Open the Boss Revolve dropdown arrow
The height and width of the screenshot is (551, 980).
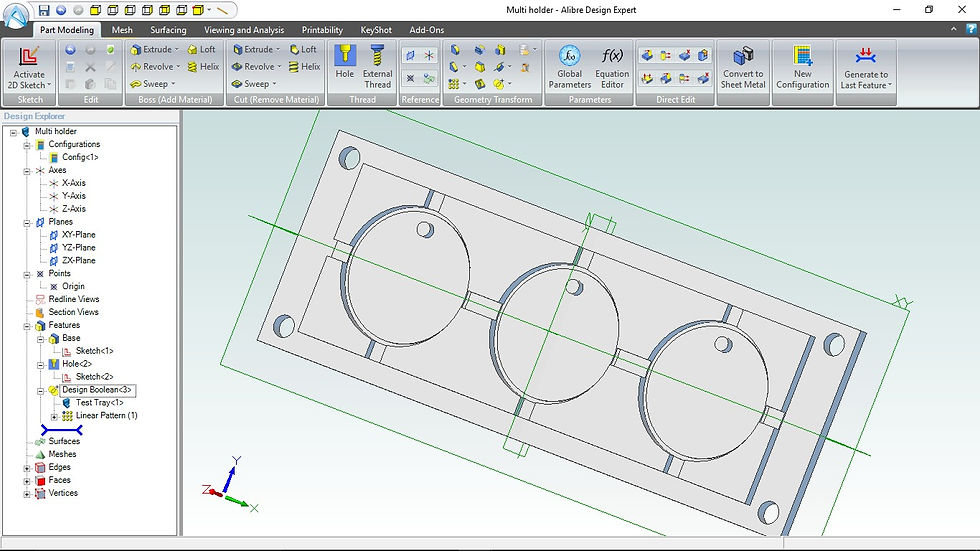[178, 67]
